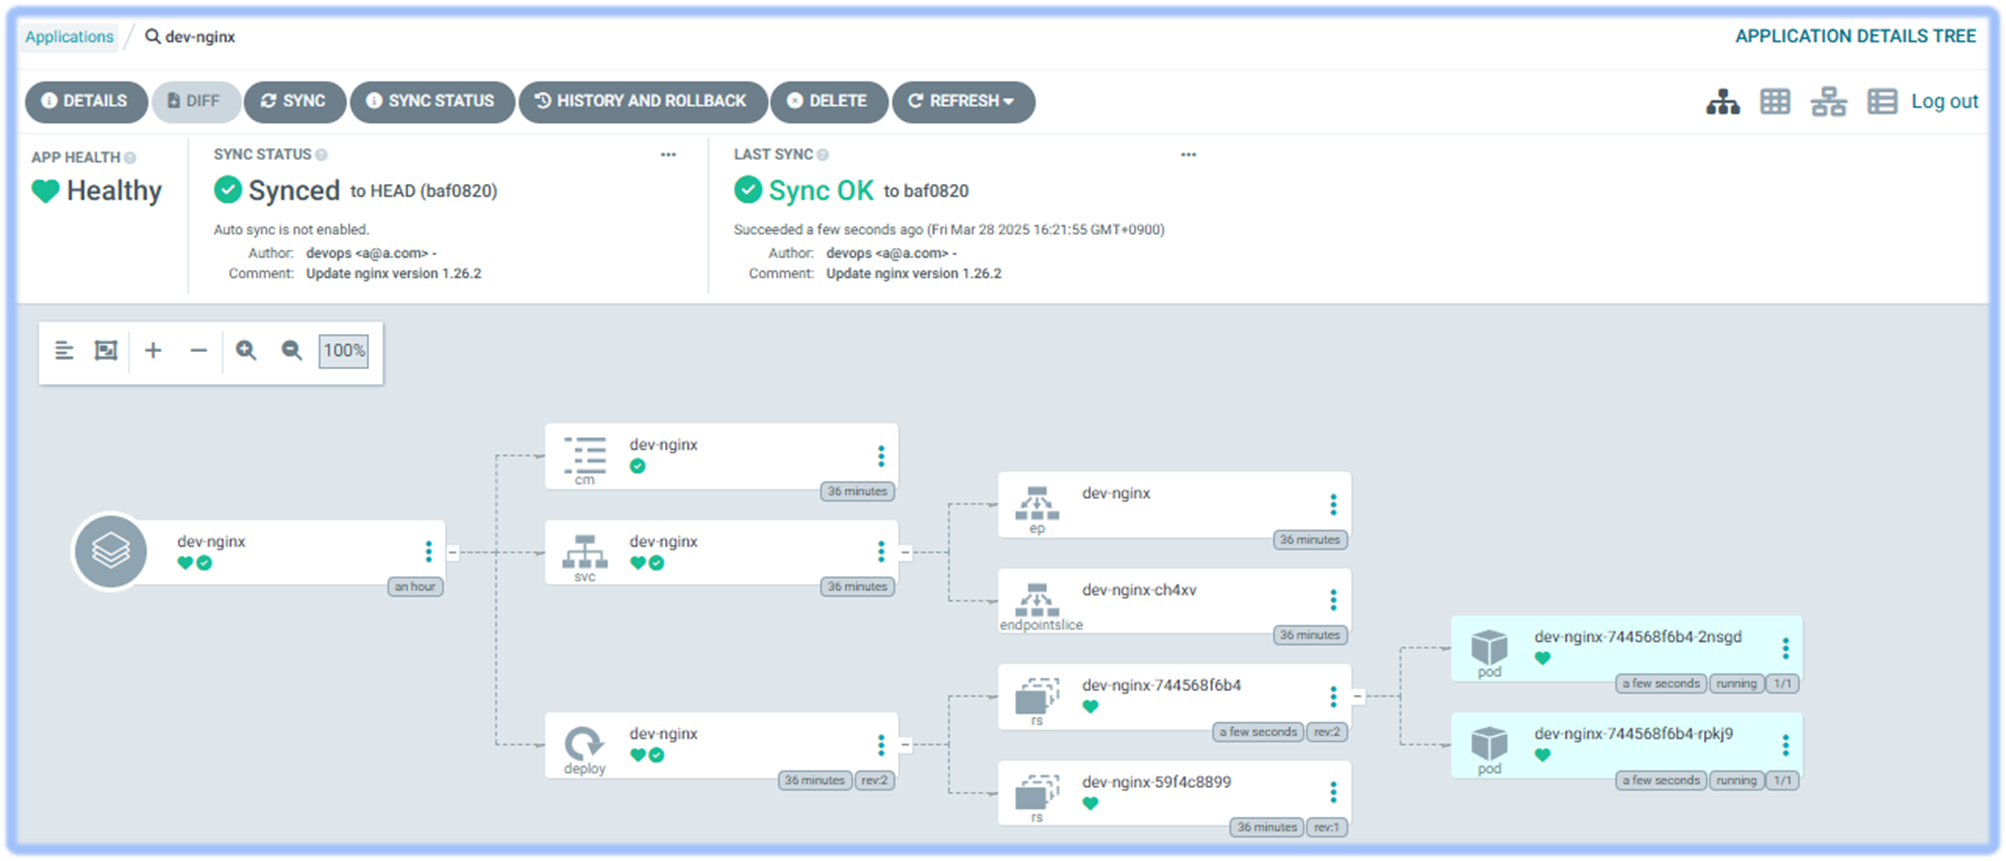
Task: Click the endpointslice resource icon
Action: 1037,599
